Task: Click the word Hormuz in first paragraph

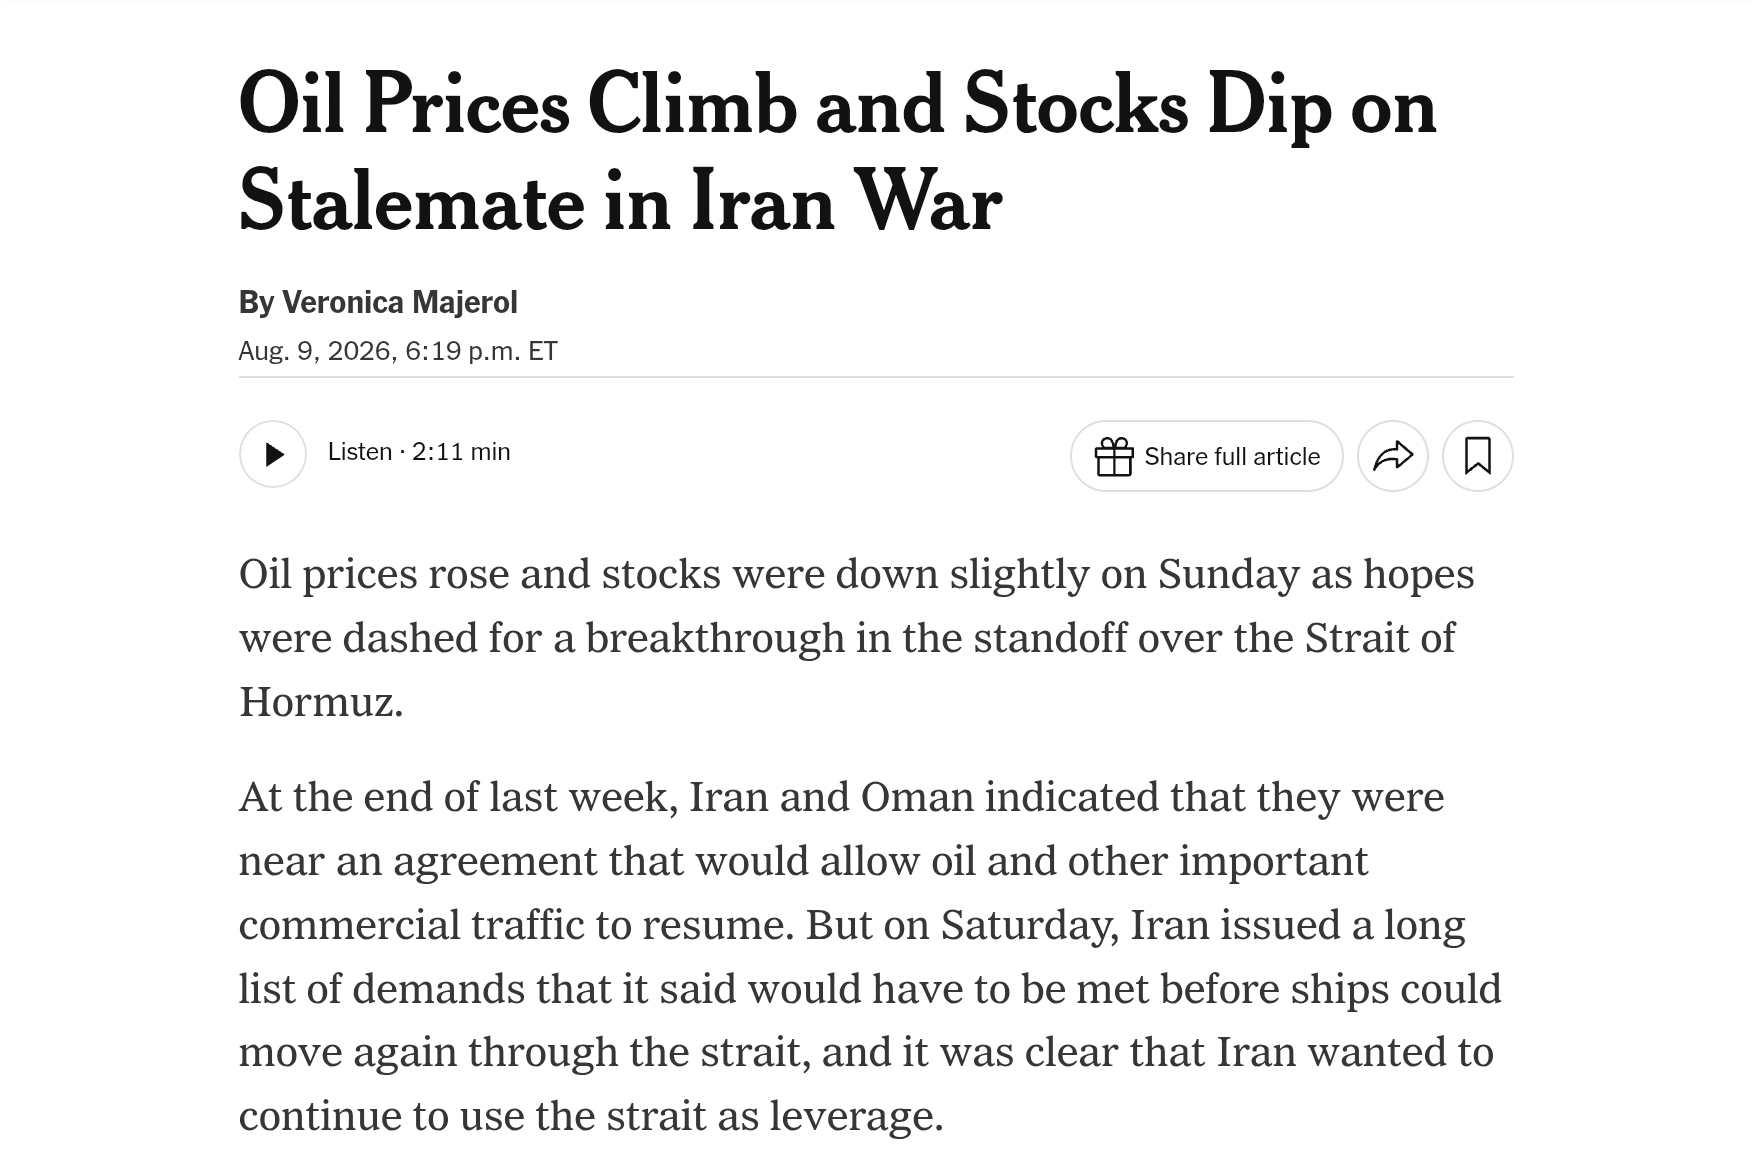Action: coord(320,701)
